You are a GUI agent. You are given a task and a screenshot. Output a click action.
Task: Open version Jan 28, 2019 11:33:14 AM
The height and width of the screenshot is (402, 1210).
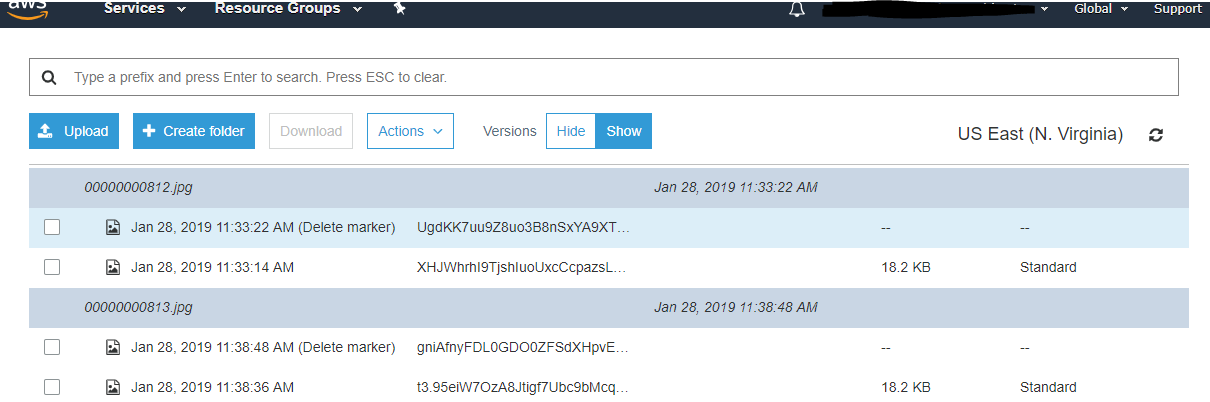coord(212,267)
